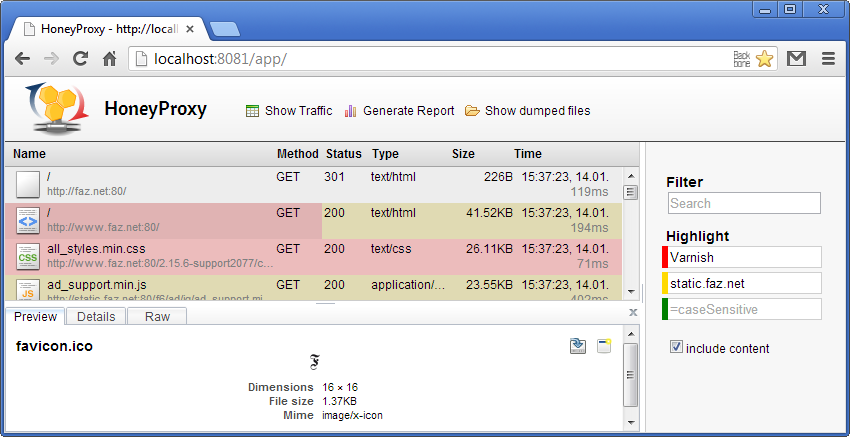Click the favicon.ico heading in preview
850x437 pixels.
(54, 346)
